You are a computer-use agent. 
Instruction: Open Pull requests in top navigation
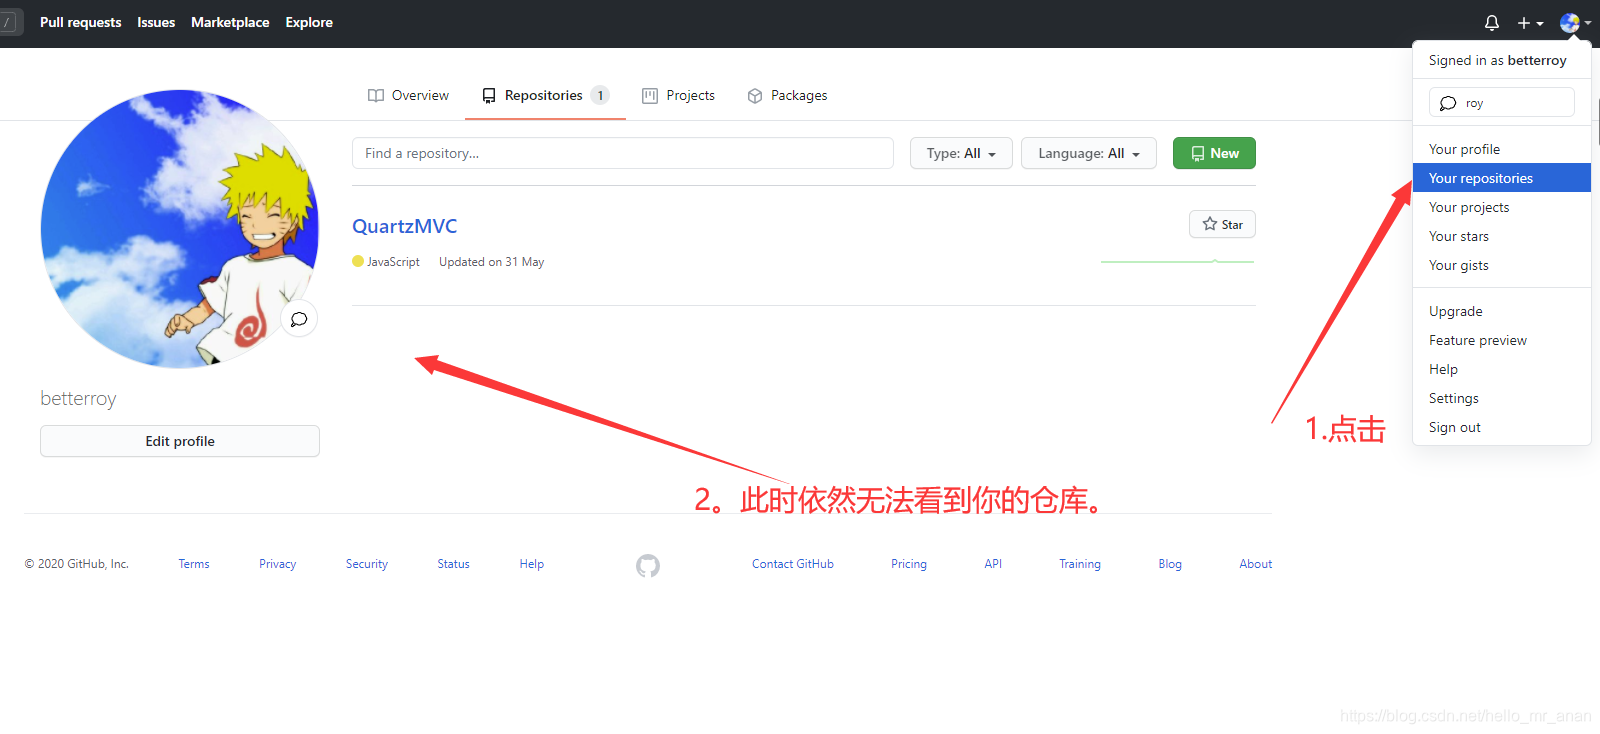pyautogui.click(x=80, y=22)
